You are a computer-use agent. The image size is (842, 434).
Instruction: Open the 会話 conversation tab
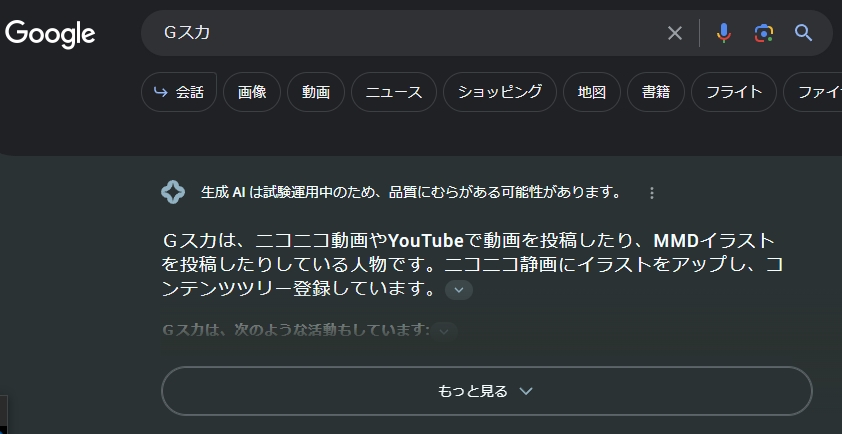(179, 92)
